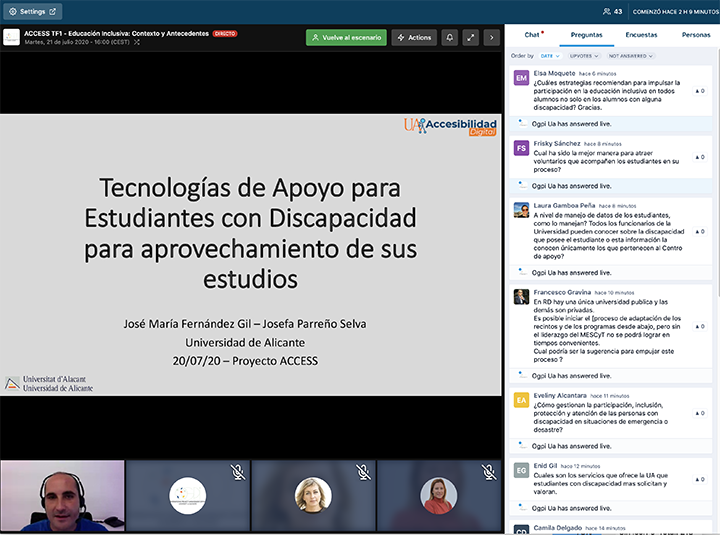Select the speaker webcam thumbnail with headset
This screenshot has width=720, height=535.
62,496
